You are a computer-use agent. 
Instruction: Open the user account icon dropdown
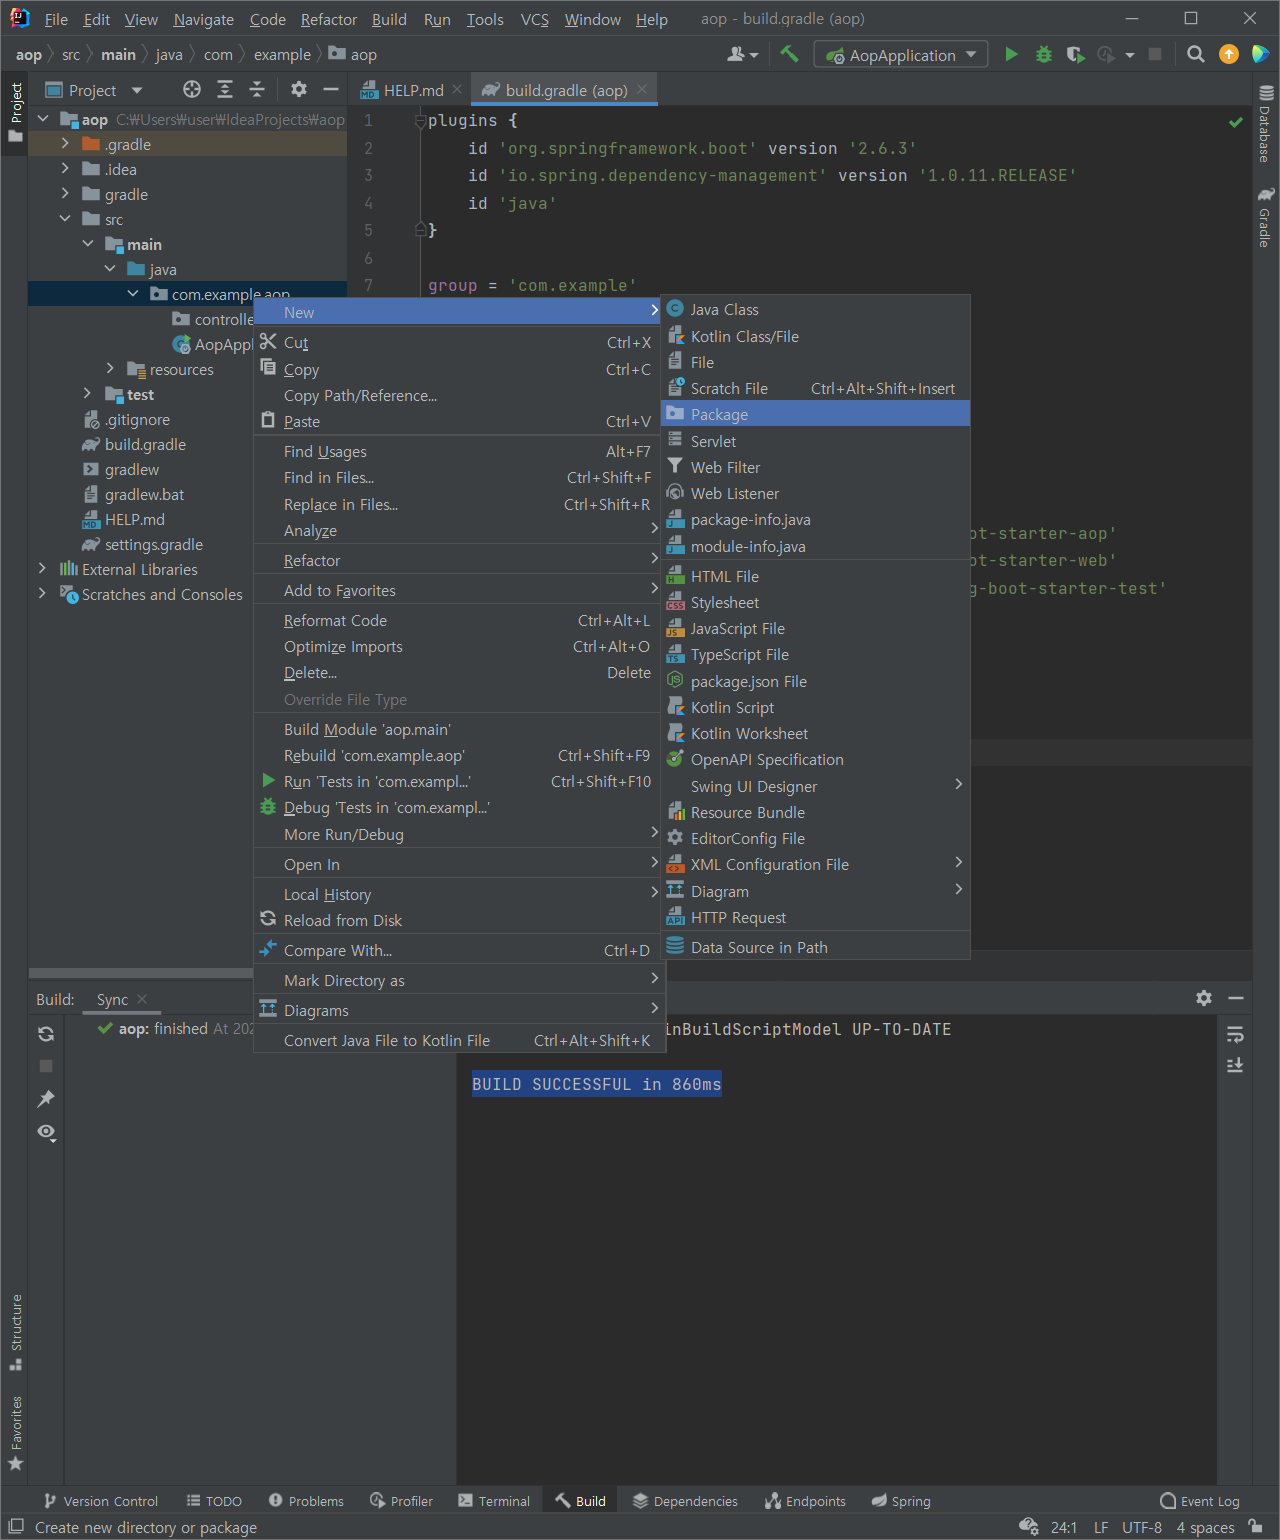click(x=743, y=55)
